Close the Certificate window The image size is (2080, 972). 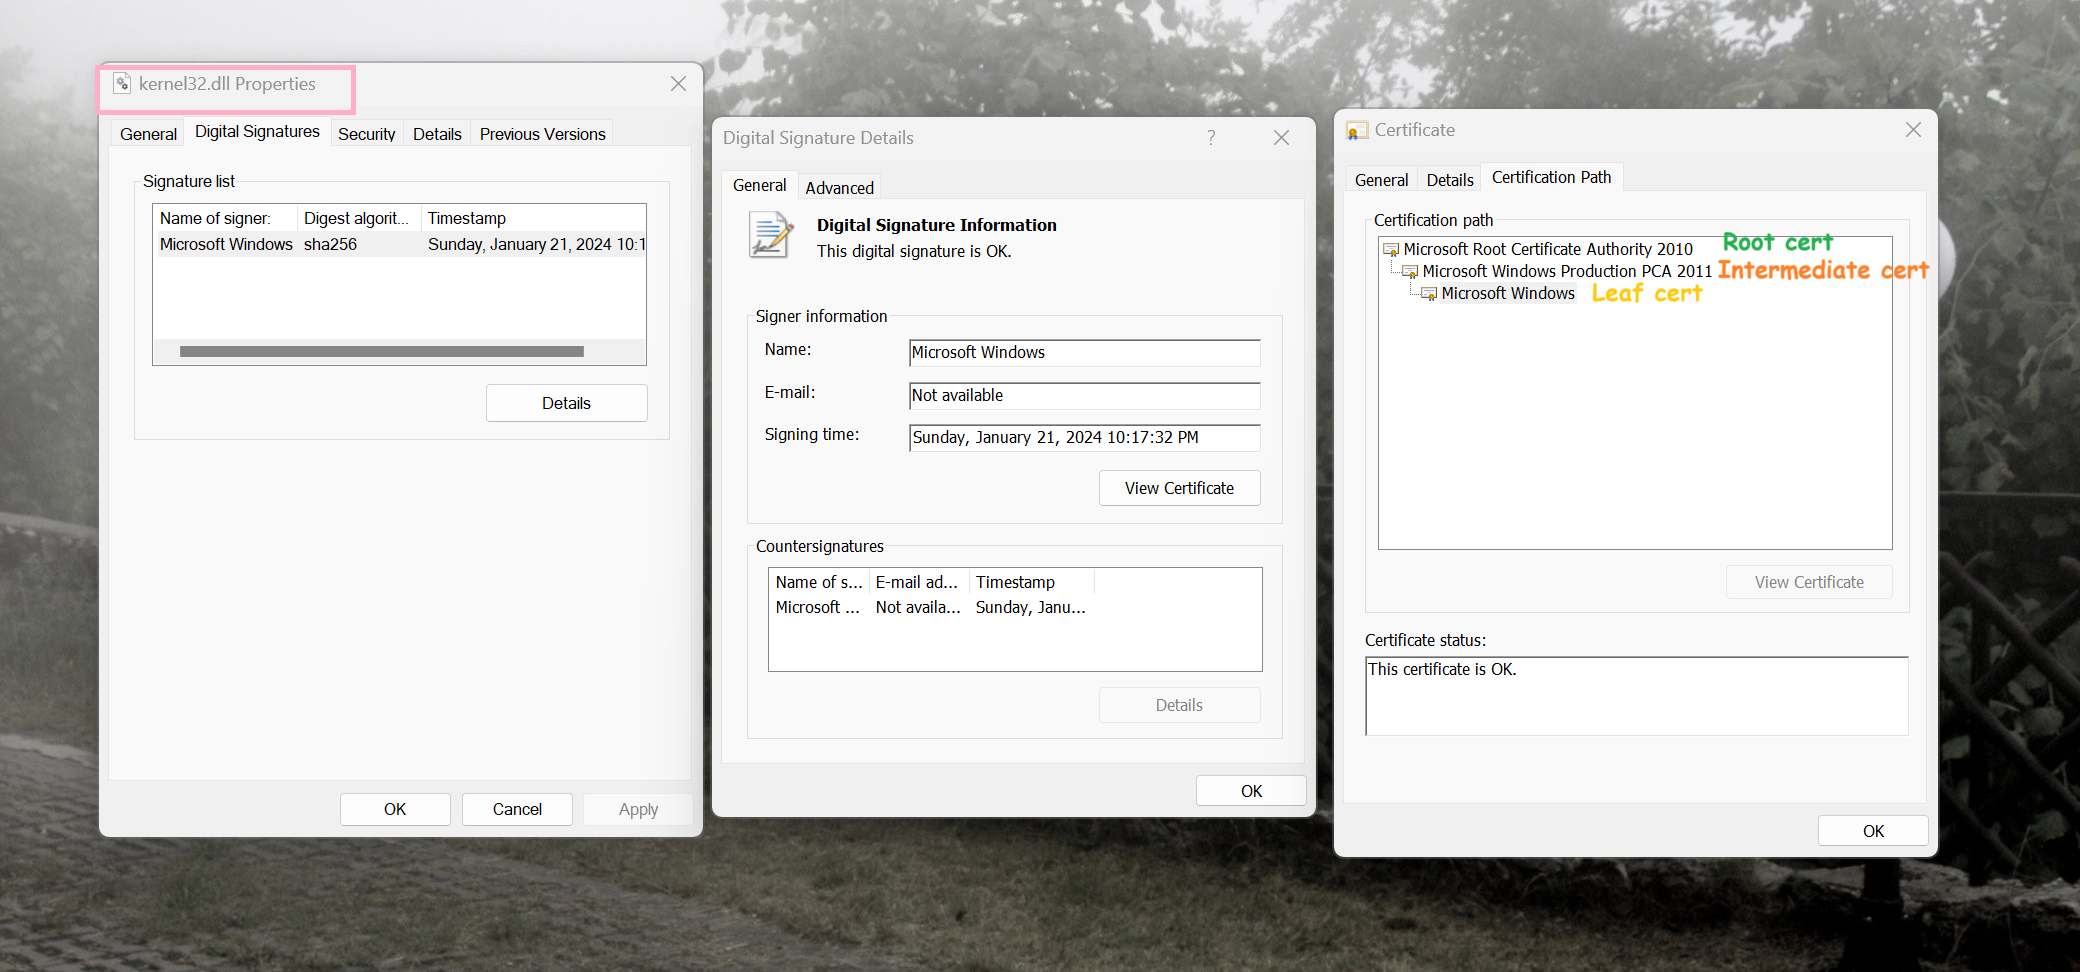[1913, 130]
